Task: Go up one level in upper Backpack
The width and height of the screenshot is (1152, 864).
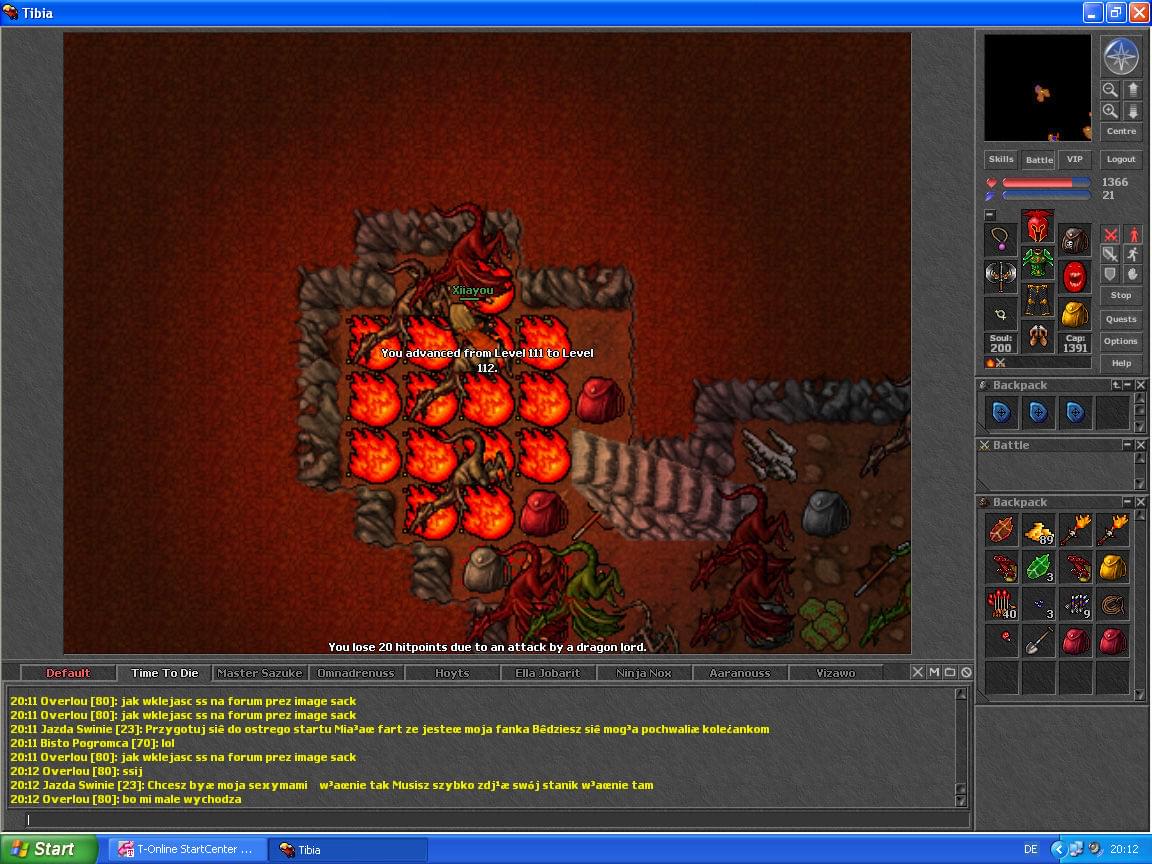Action: [x=1116, y=385]
